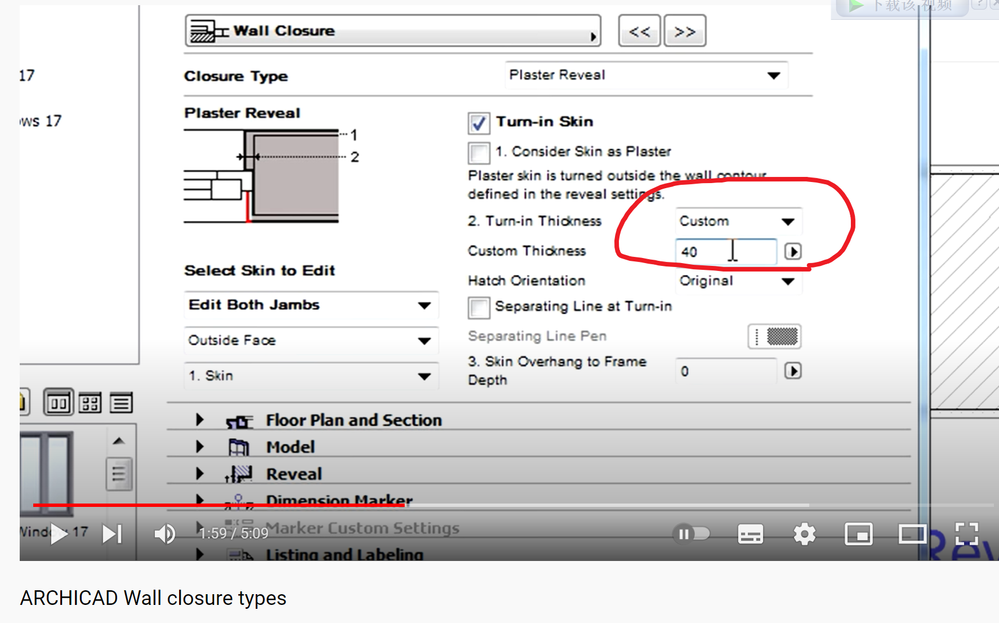Switch library browser to list view
The image size is (999, 623).
[121, 403]
